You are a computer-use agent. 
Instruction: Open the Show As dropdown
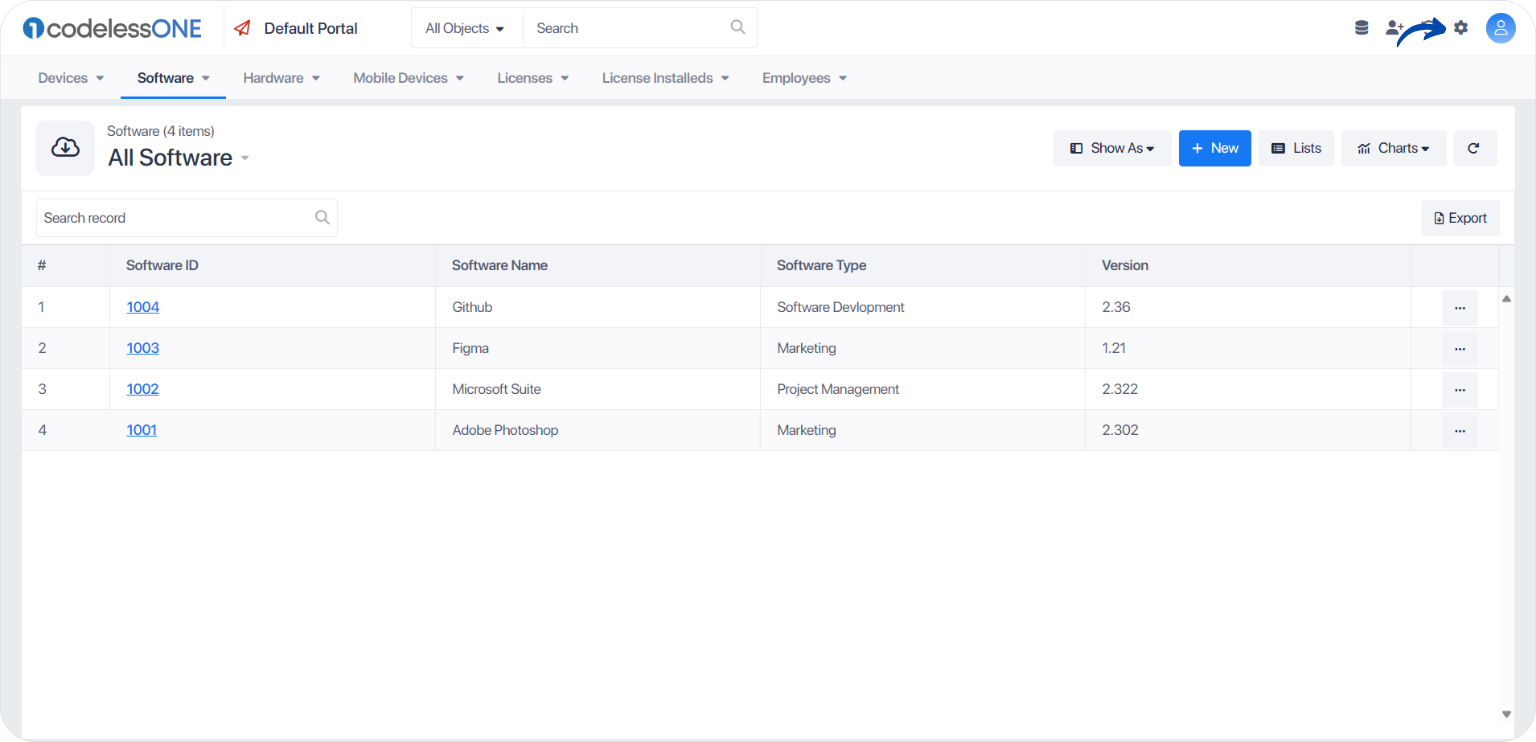pyautogui.click(x=1112, y=148)
